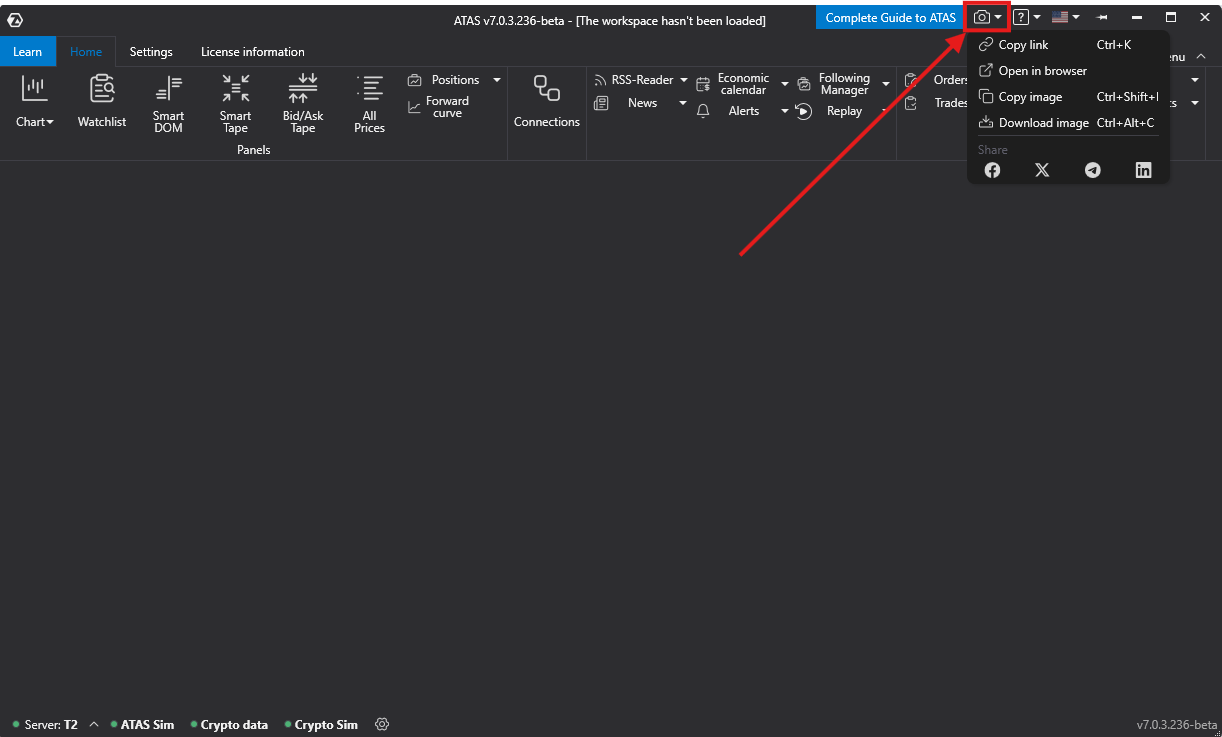Click the US flag language icon

coord(1060,18)
